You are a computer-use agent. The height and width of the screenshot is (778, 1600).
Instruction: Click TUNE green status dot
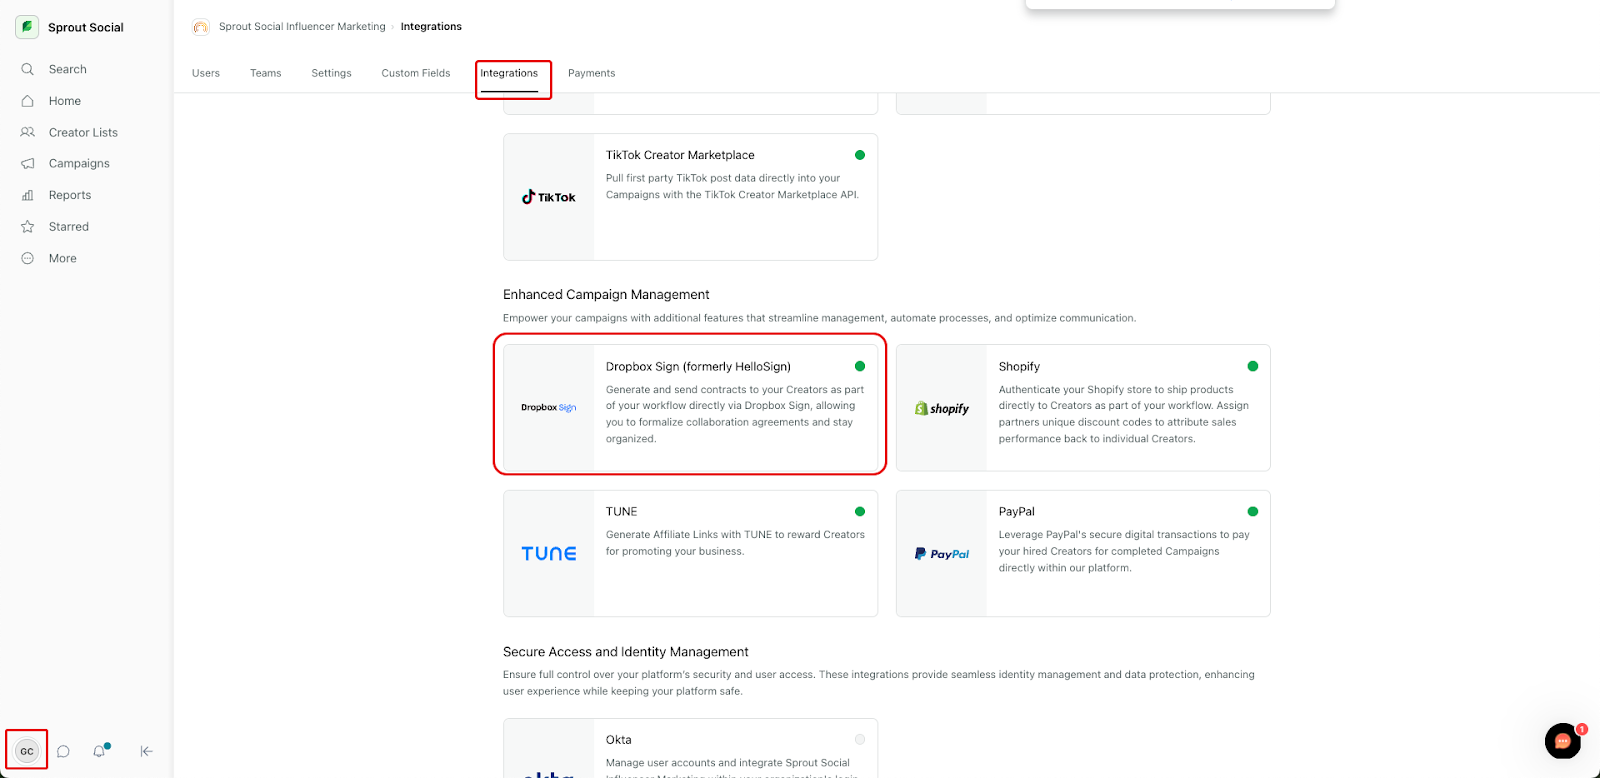(860, 511)
